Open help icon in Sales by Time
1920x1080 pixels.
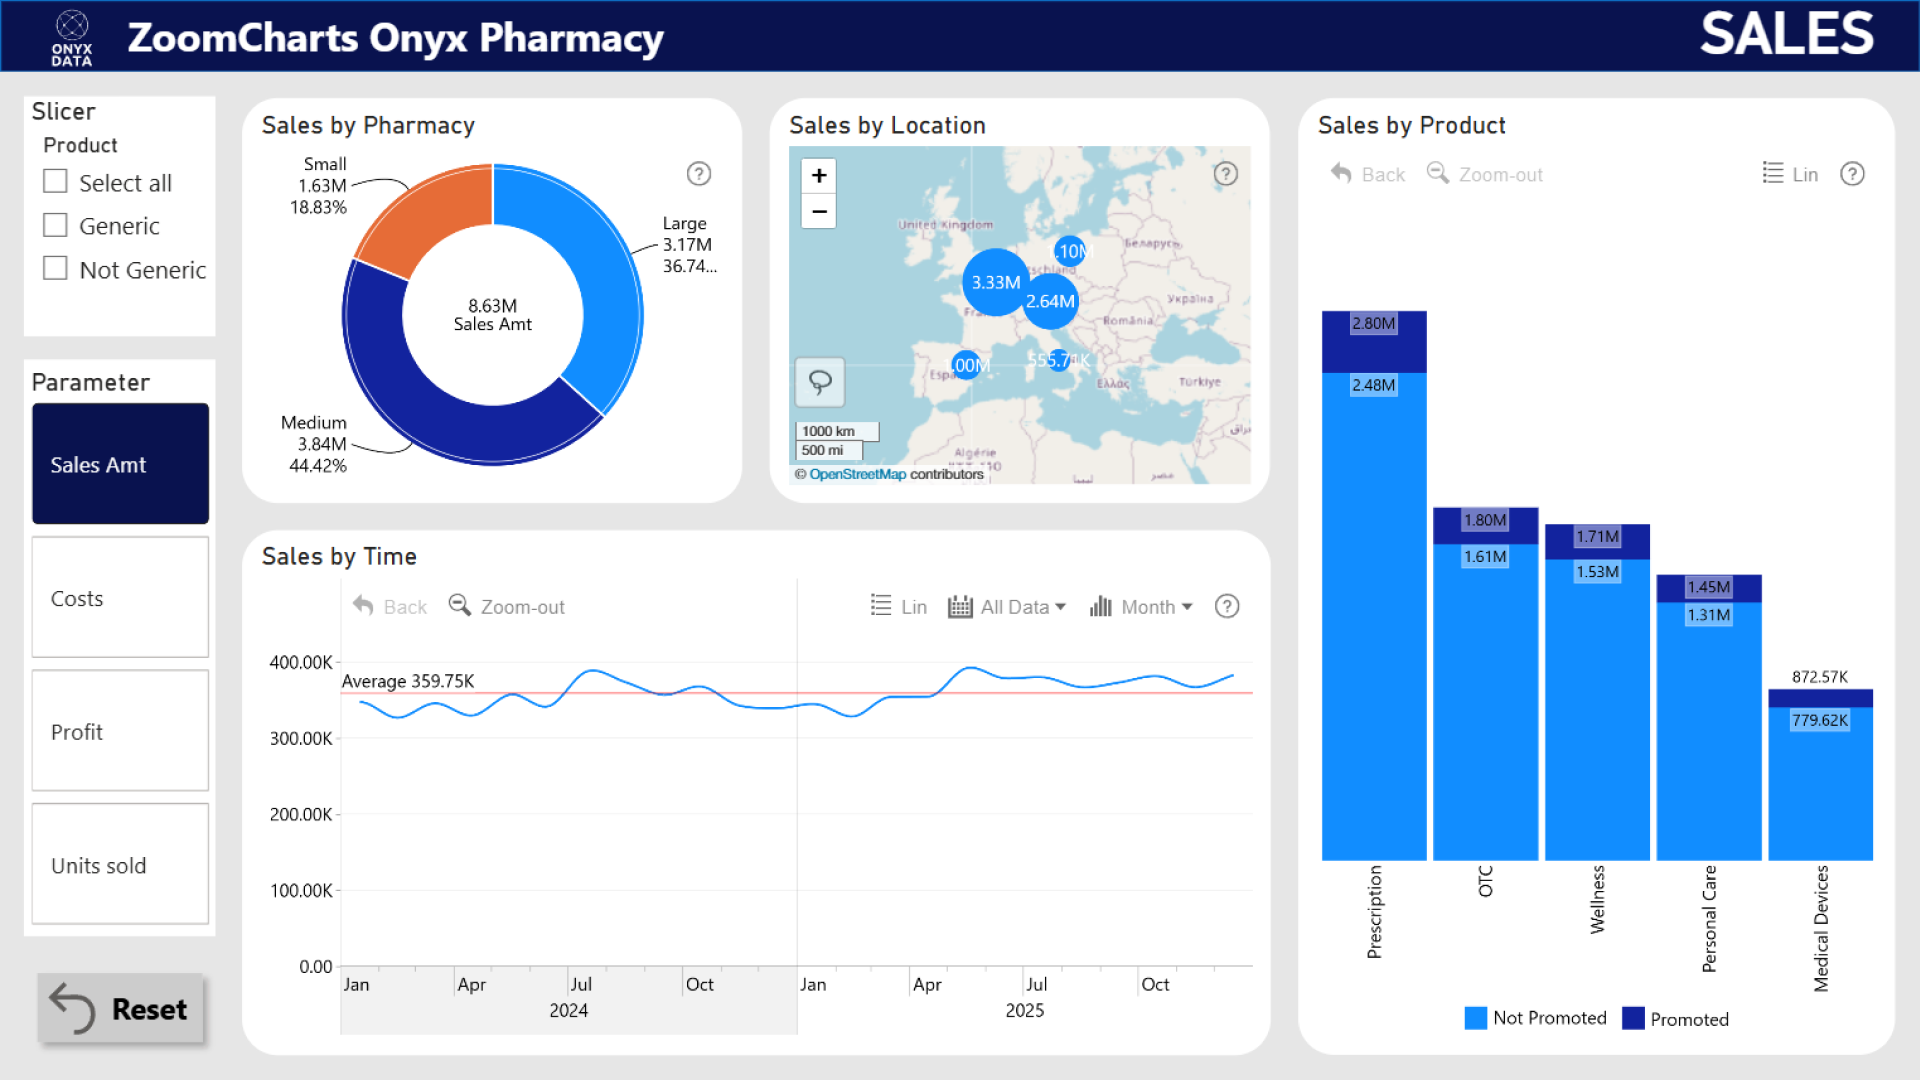tap(1227, 607)
